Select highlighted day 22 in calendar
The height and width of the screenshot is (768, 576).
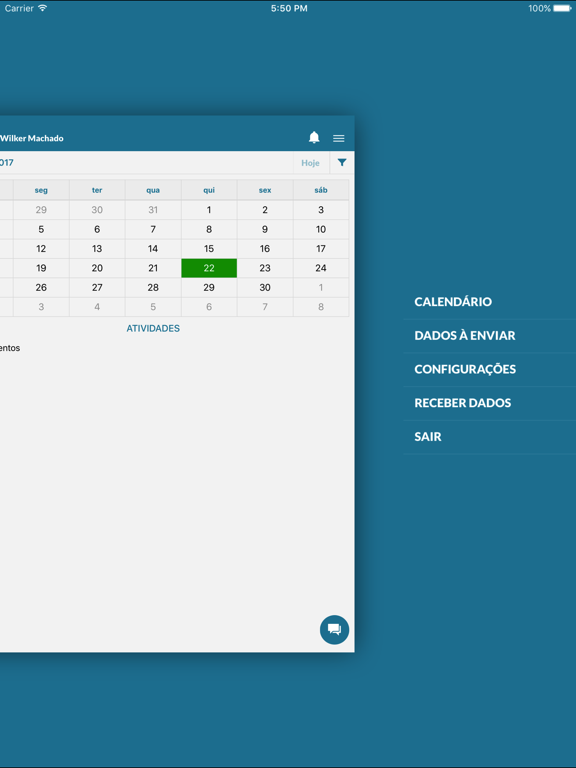(x=209, y=268)
